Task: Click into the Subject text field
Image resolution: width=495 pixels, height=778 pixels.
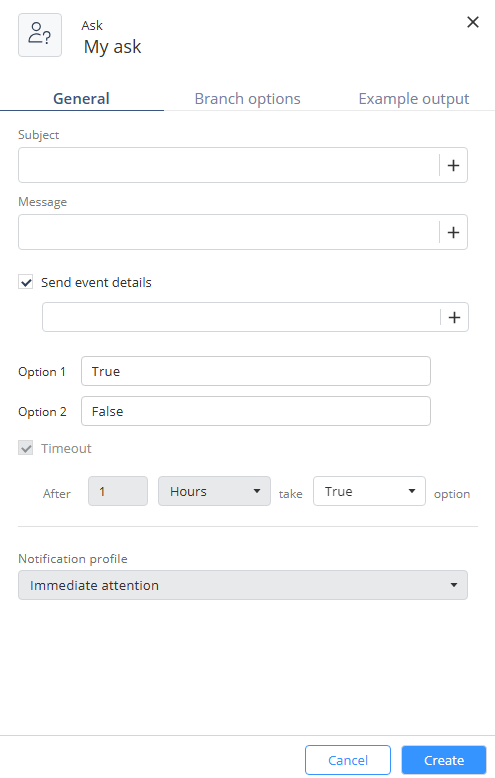Action: click(x=229, y=165)
